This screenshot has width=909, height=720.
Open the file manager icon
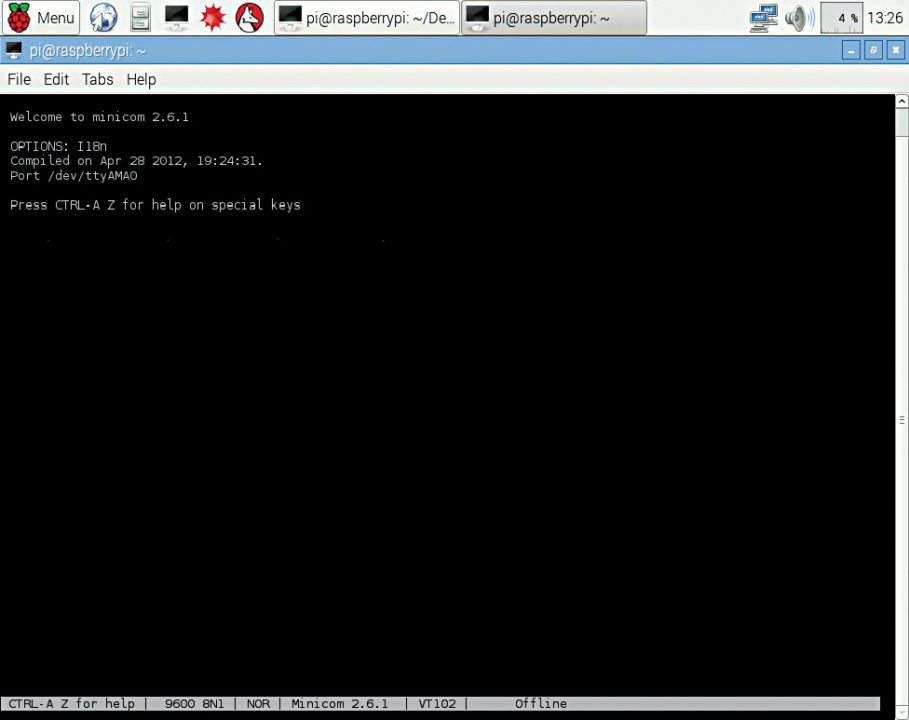click(140, 17)
